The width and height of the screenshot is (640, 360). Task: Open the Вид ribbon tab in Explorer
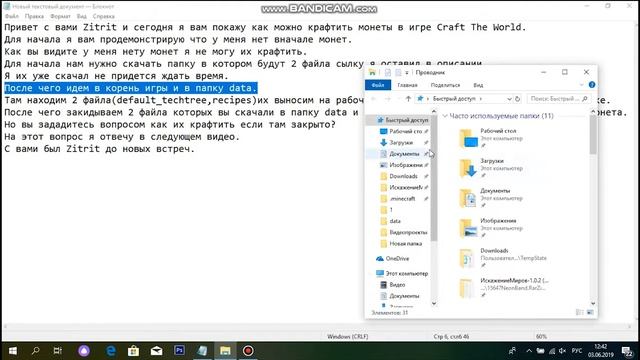pyautogui.click(x=478, y=85)
